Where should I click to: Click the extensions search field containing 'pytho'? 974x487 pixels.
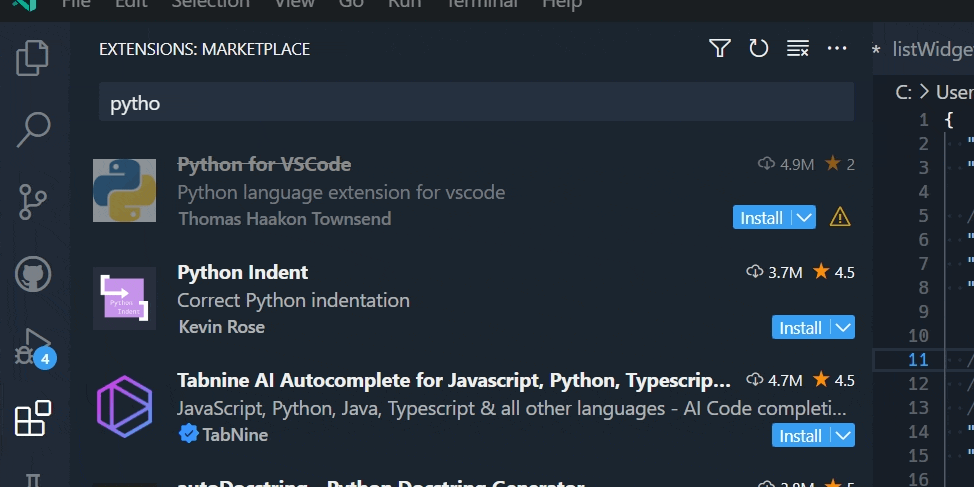[x=476, y=102]
